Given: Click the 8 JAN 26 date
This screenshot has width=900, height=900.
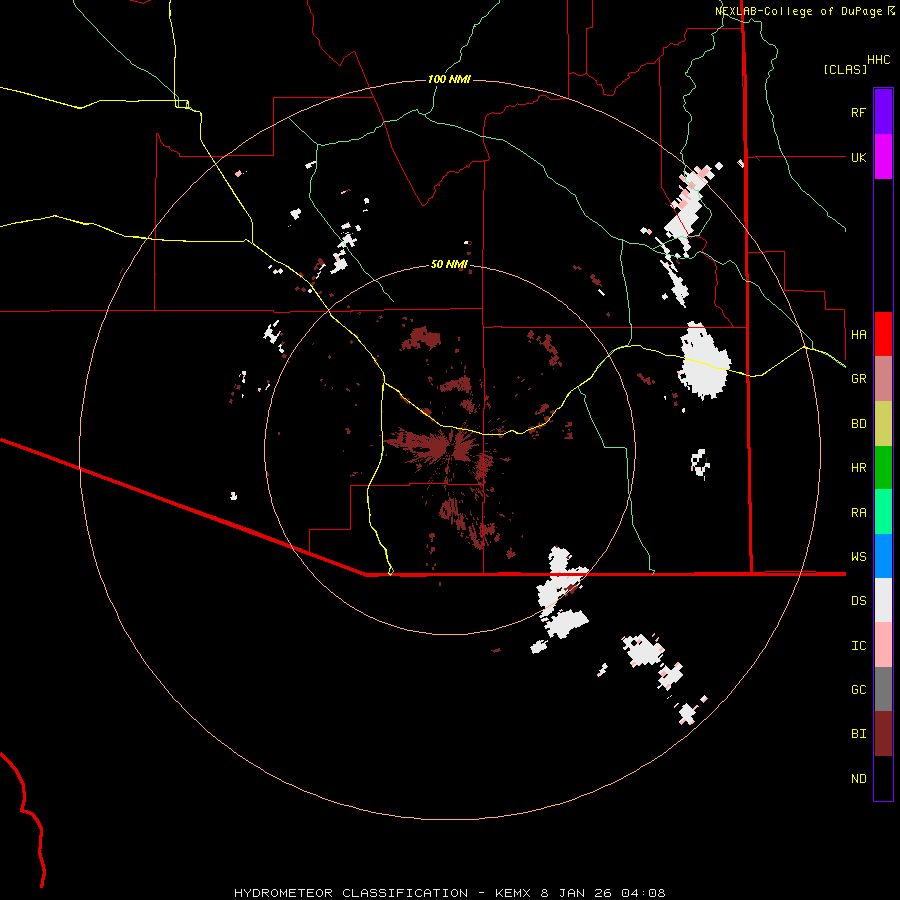Looking at the screenshot, I should point(577,893).
